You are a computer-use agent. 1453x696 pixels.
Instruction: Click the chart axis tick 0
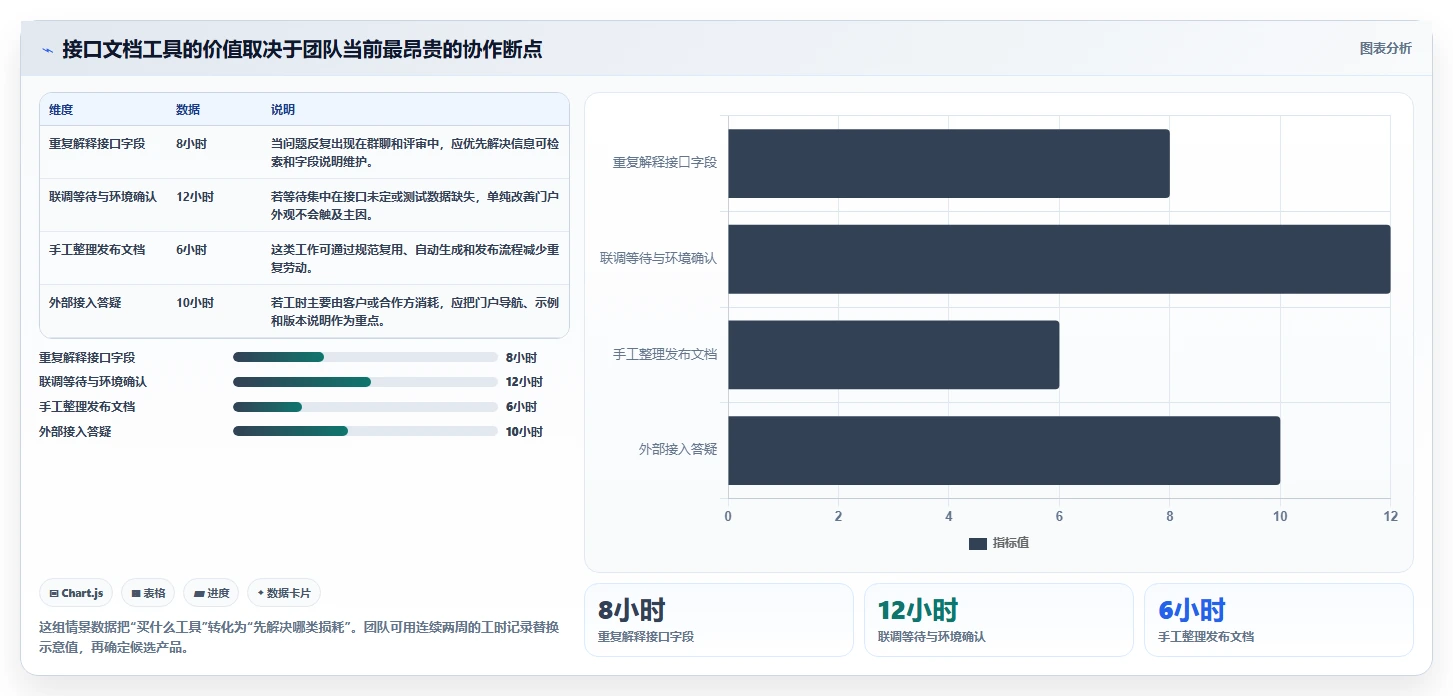728,516
